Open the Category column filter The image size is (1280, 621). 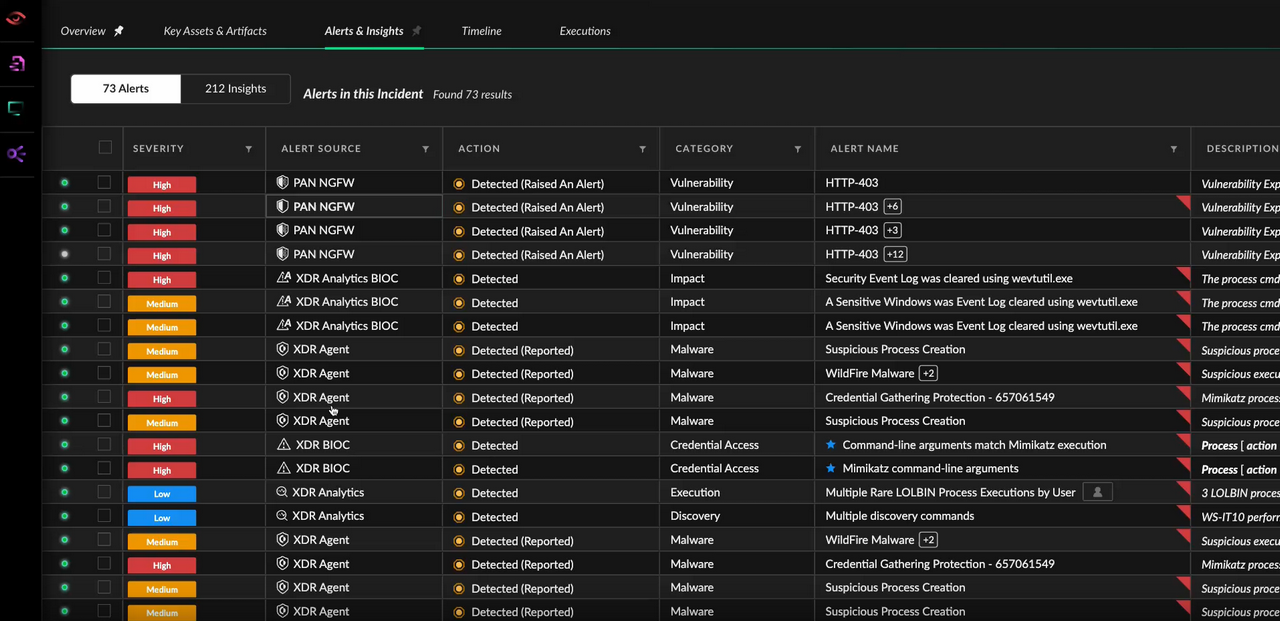tap(798, 149)
